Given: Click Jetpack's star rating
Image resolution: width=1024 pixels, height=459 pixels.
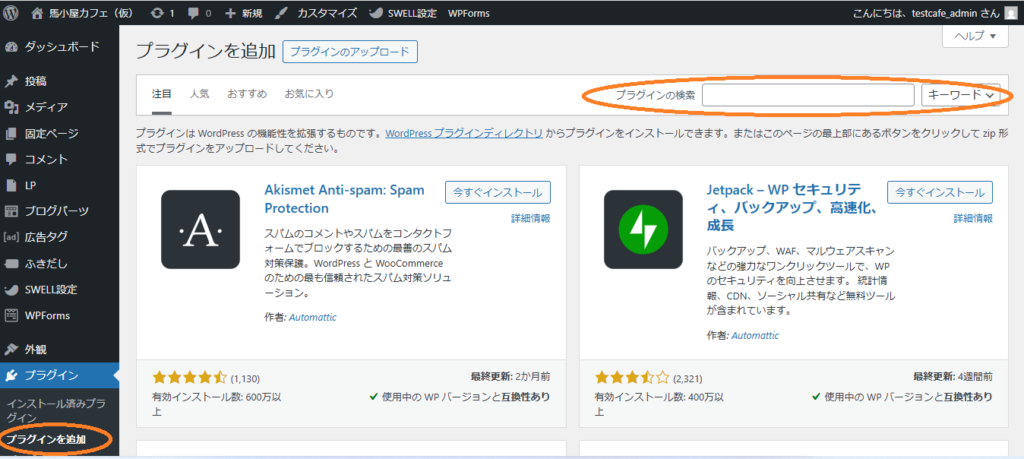Looking at the screenshot, I should pyautogui.click(x=632, y=377).
